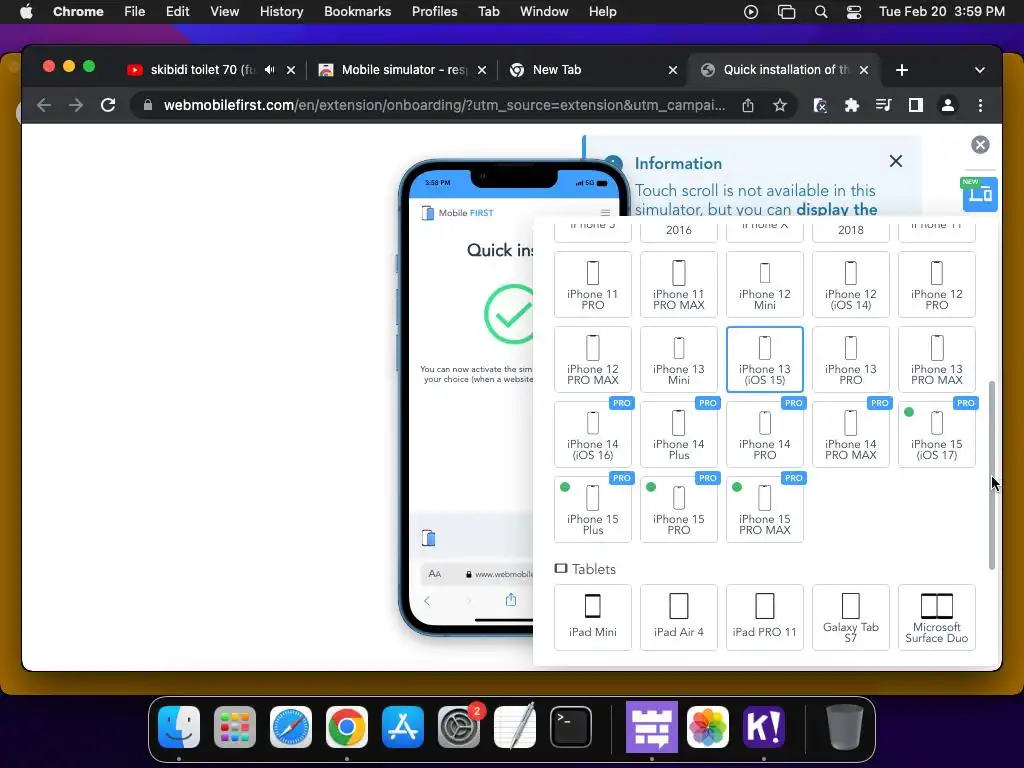The height and width of the screenshot is (768, 1024).
Task: Pick the iPhone 12 PRO device
Action: 936,285
